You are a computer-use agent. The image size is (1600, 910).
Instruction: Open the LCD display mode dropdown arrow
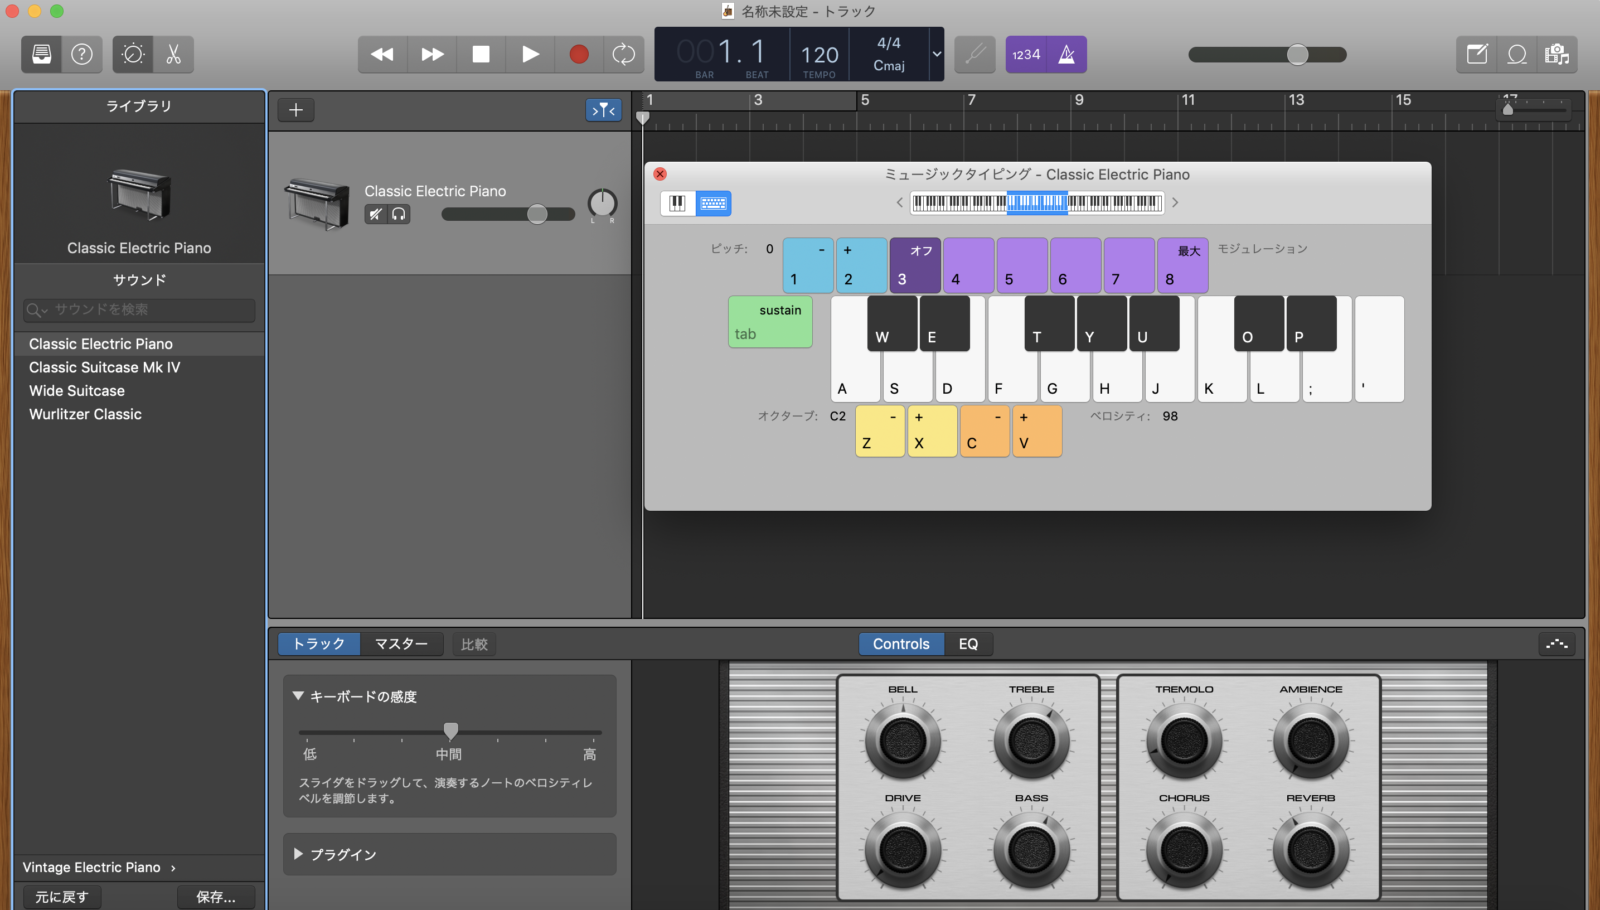tap(937, 54)
